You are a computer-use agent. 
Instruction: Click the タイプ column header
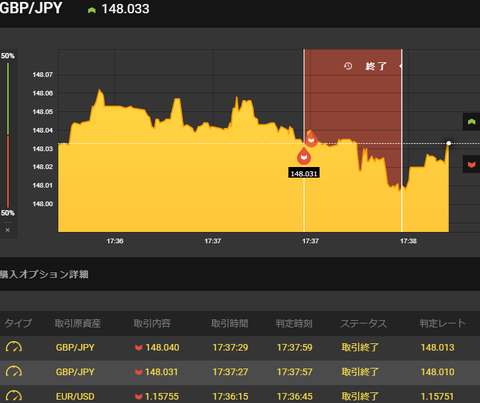(18, 323)
